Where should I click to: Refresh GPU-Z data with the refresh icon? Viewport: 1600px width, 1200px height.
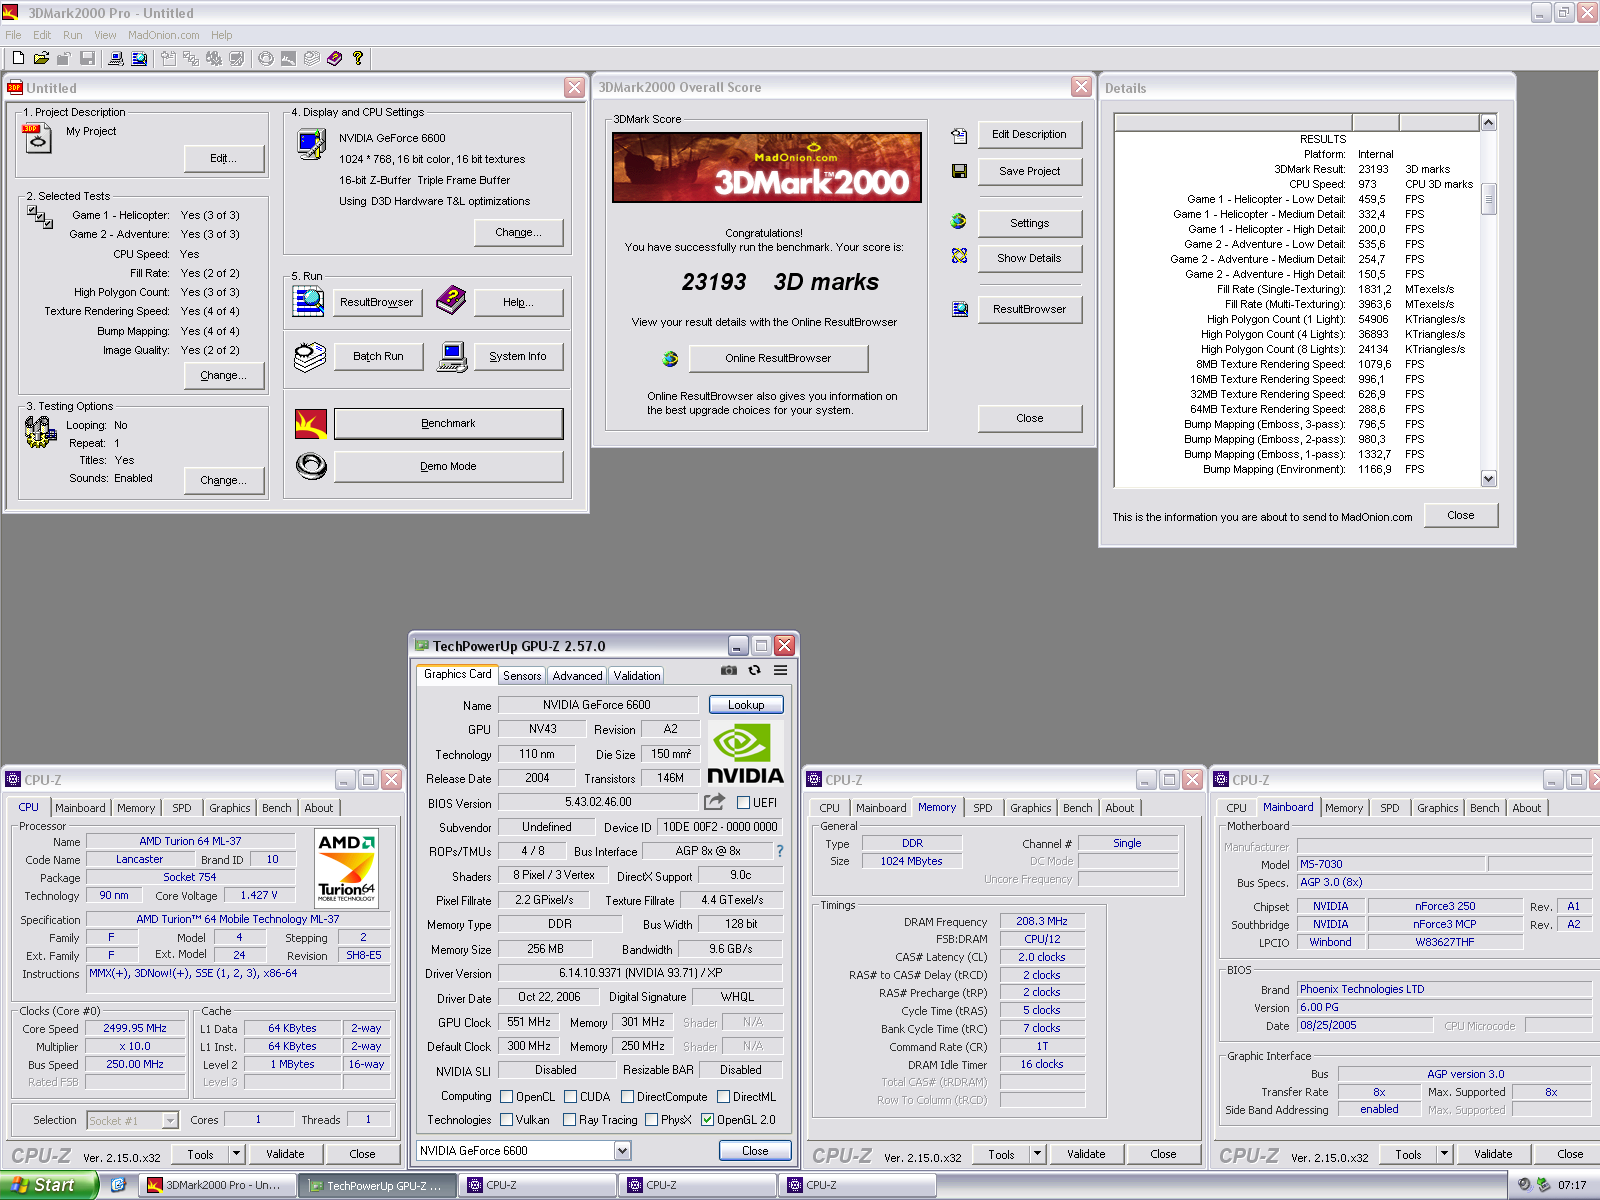755,671
